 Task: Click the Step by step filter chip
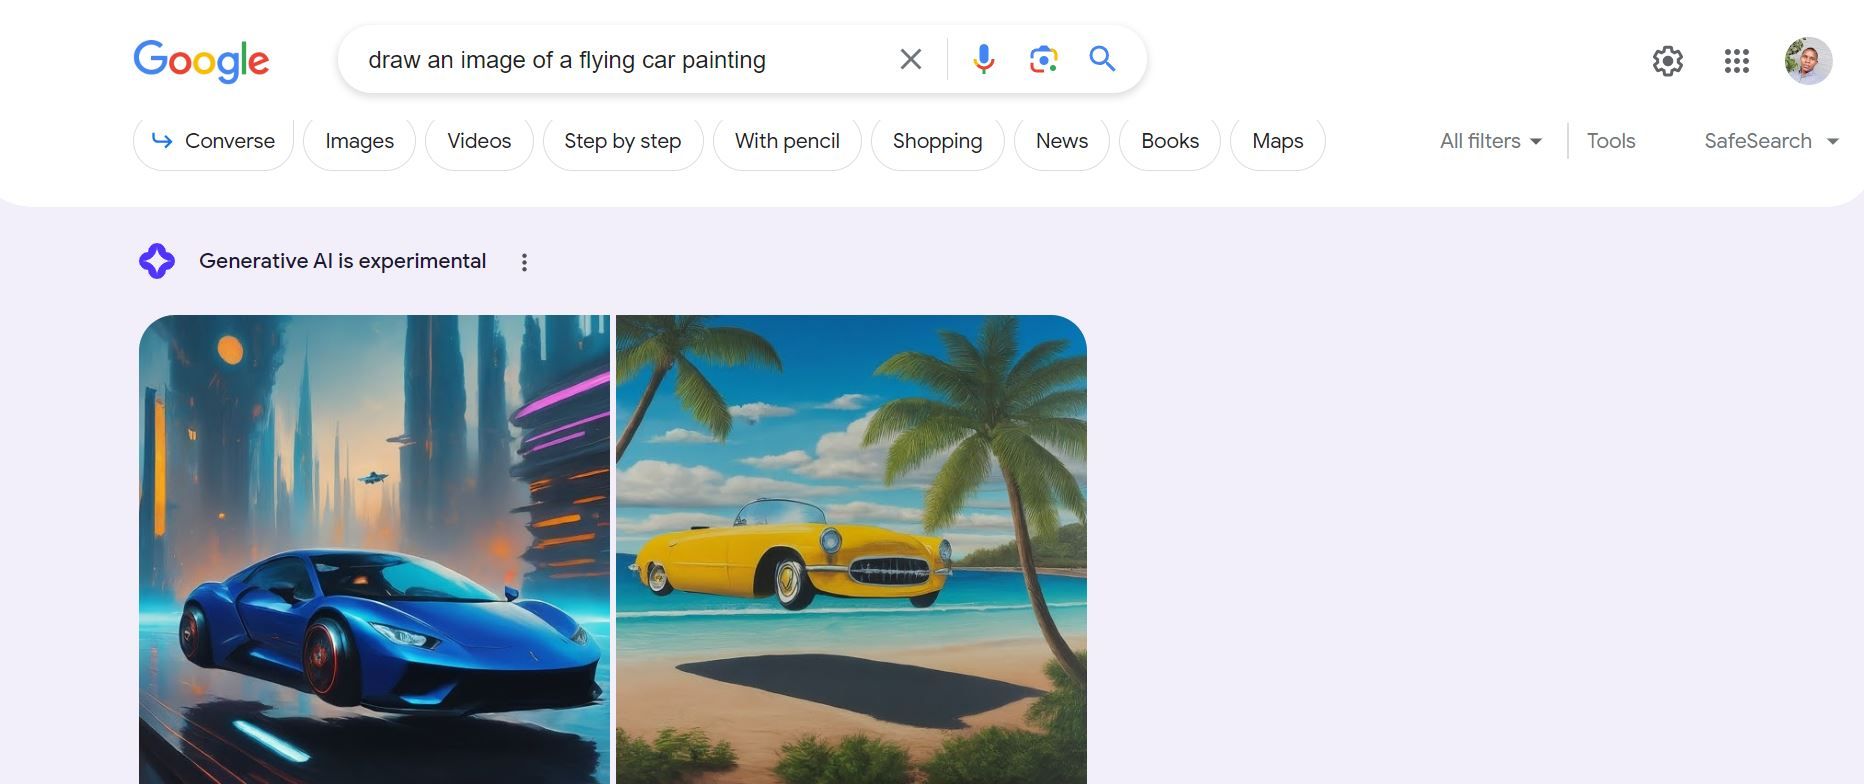(622, 141)
